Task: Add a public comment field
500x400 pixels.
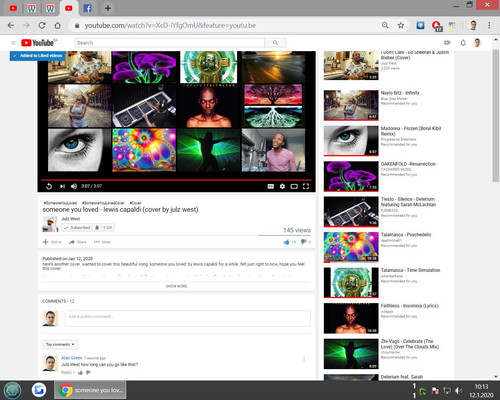Action: pos(188,318)
